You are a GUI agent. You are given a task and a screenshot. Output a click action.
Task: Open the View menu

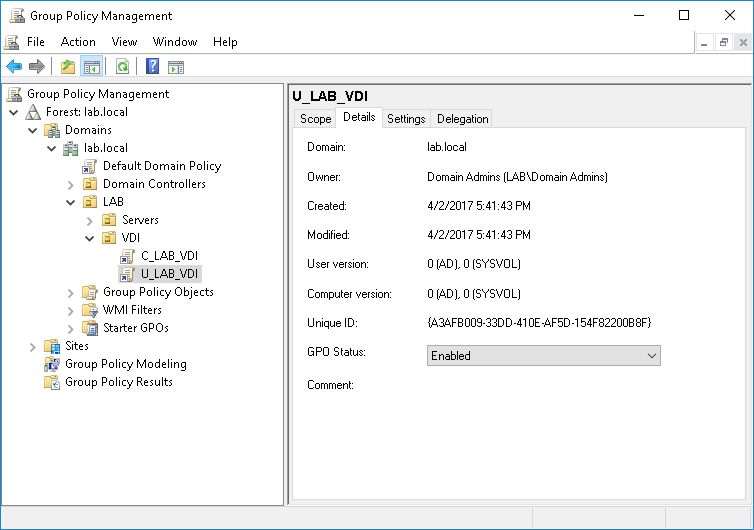coord(125,42)
